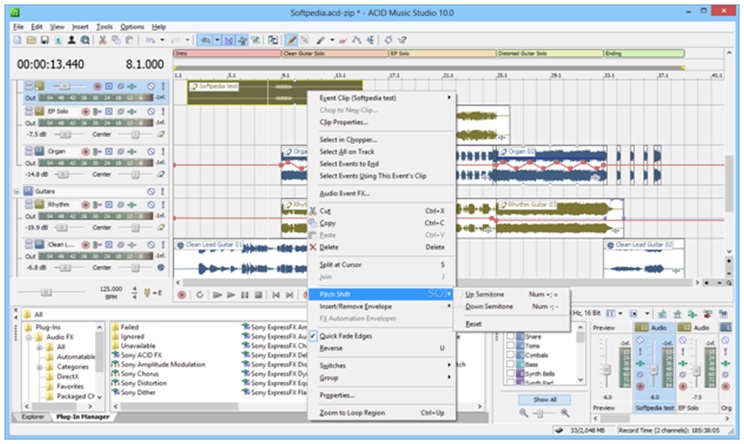Open Insert/Remove Envelope submenu
The image size is (744, 444).
(x=380, y=306)
